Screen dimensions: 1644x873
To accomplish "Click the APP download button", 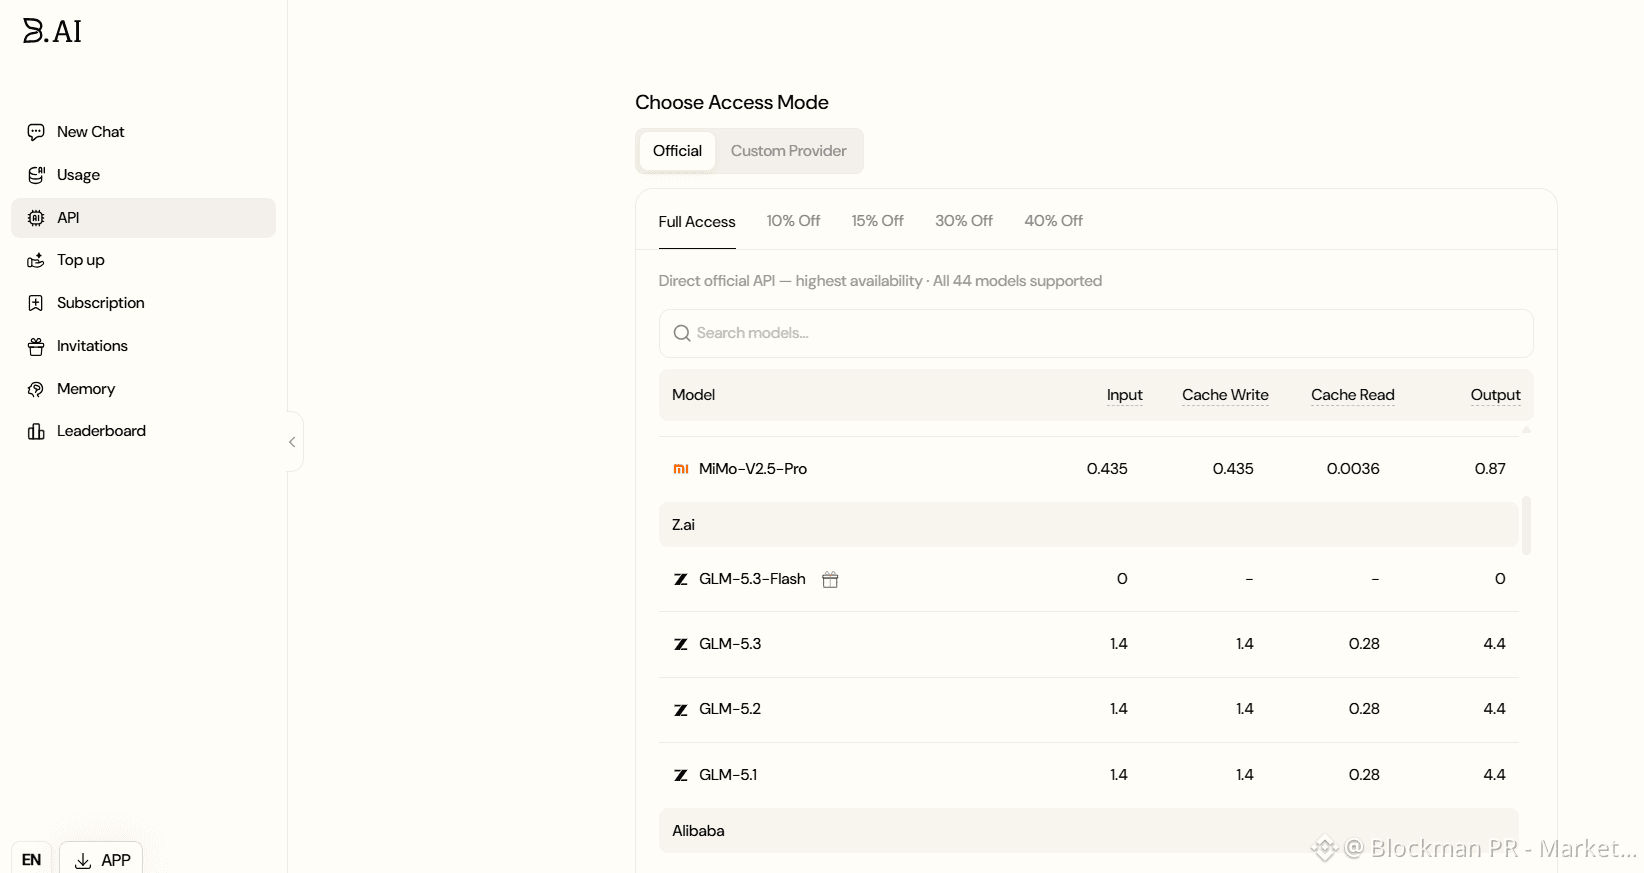I will 101,860.
